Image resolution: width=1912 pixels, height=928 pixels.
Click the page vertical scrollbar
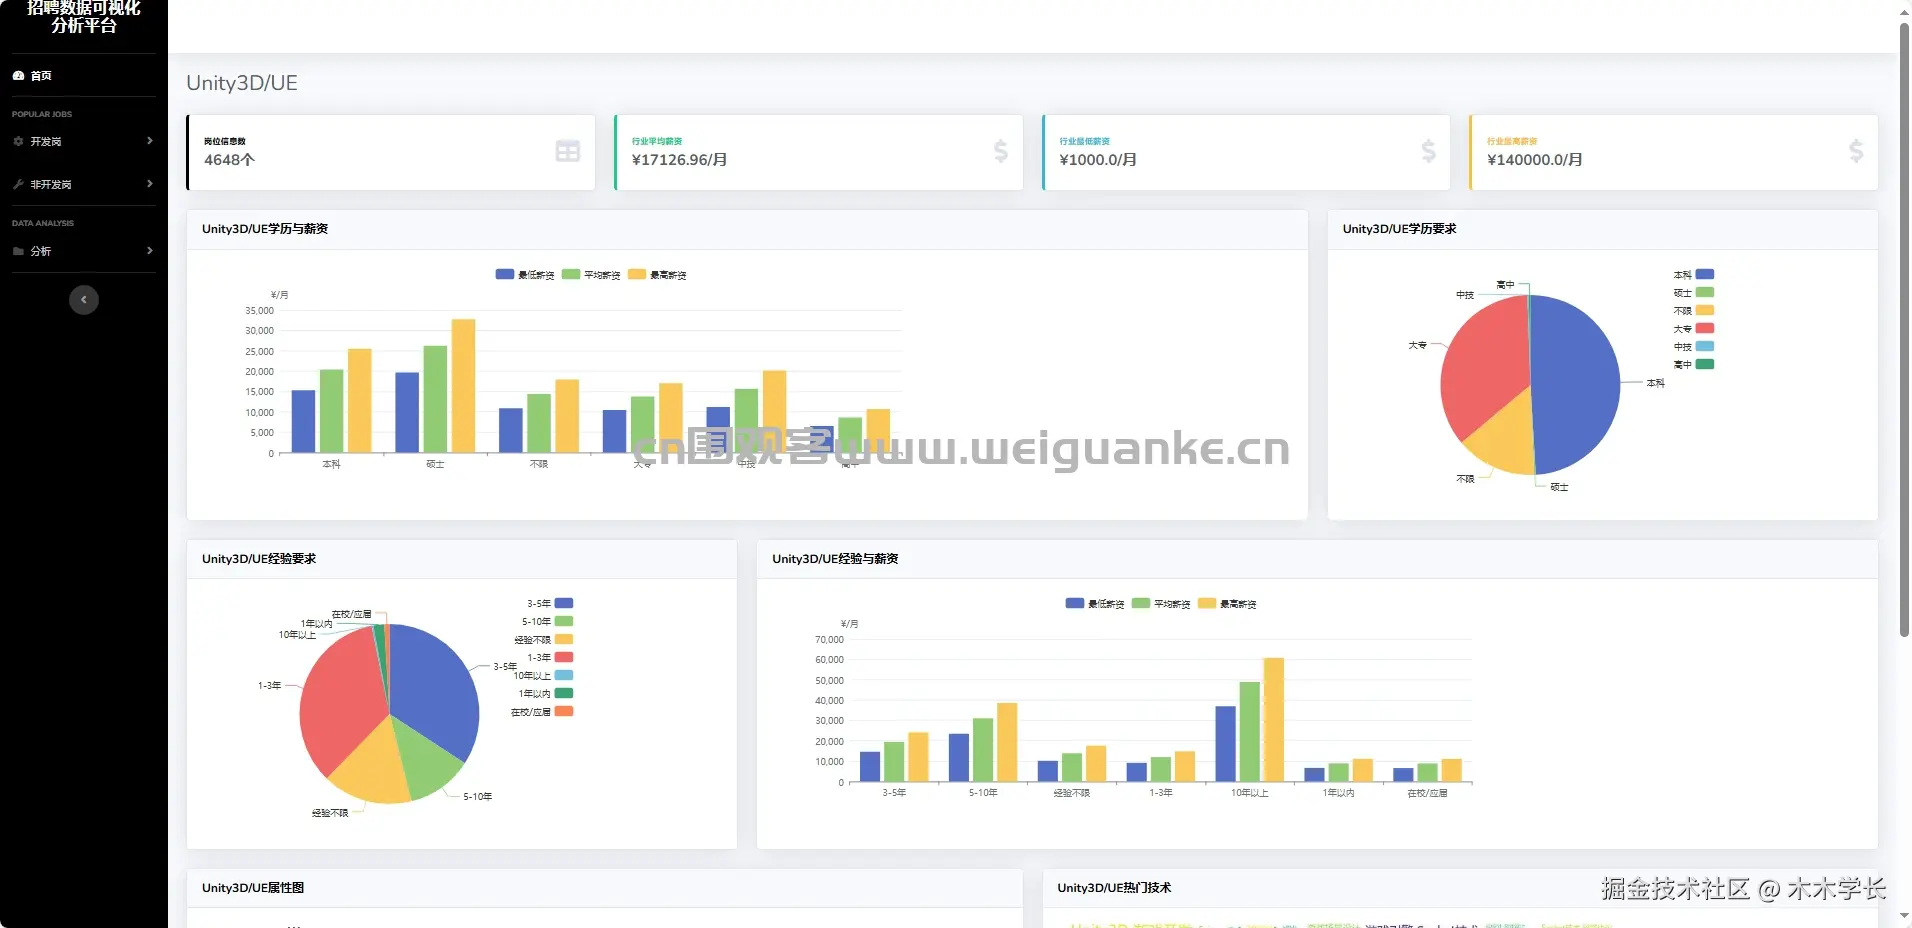tap(1904, 330)
